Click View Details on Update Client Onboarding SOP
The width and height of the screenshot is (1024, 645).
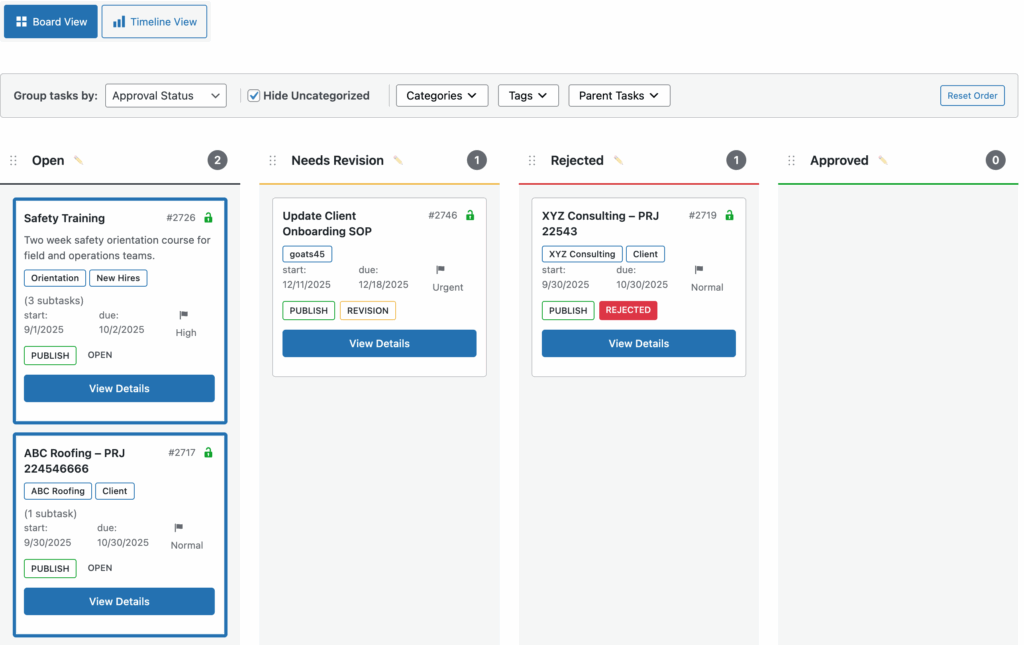pos(379,344)
